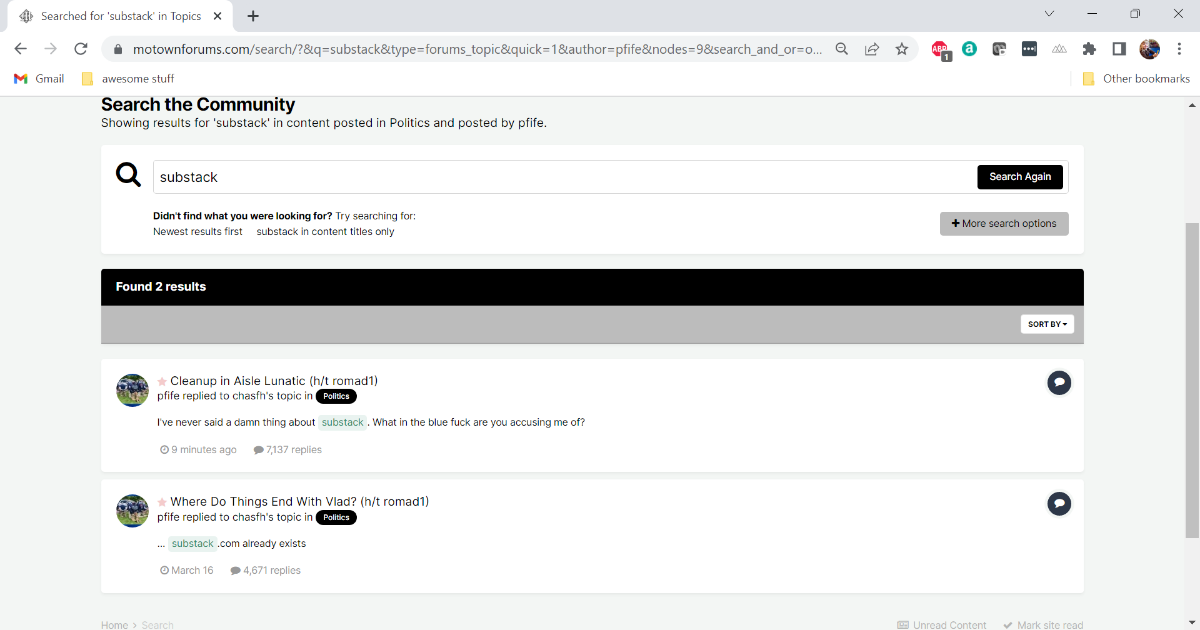Open the new tab plus button
Image resolution: width=1200 pixels, height=630 pixels.
253,16
